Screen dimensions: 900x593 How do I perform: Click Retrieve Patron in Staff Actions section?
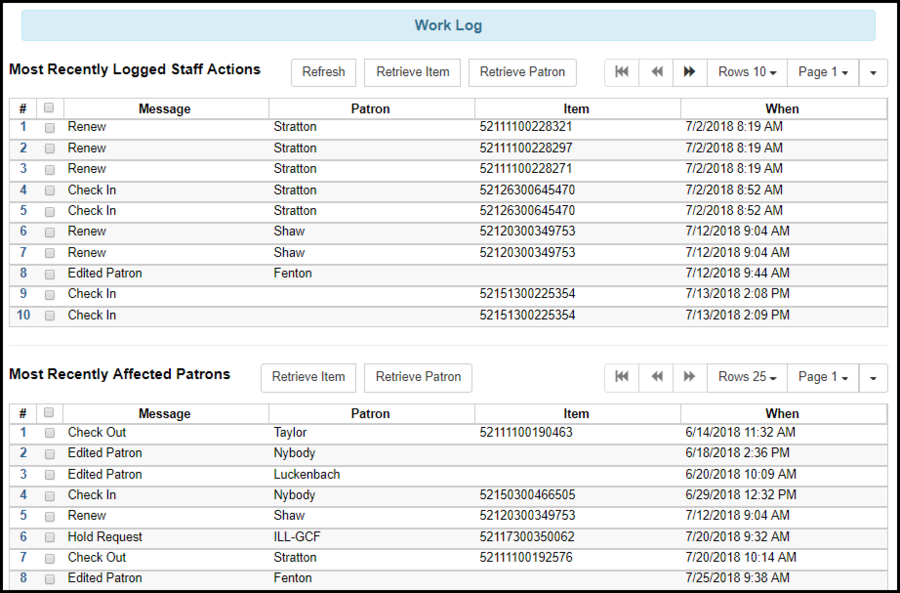pos(522,72)
